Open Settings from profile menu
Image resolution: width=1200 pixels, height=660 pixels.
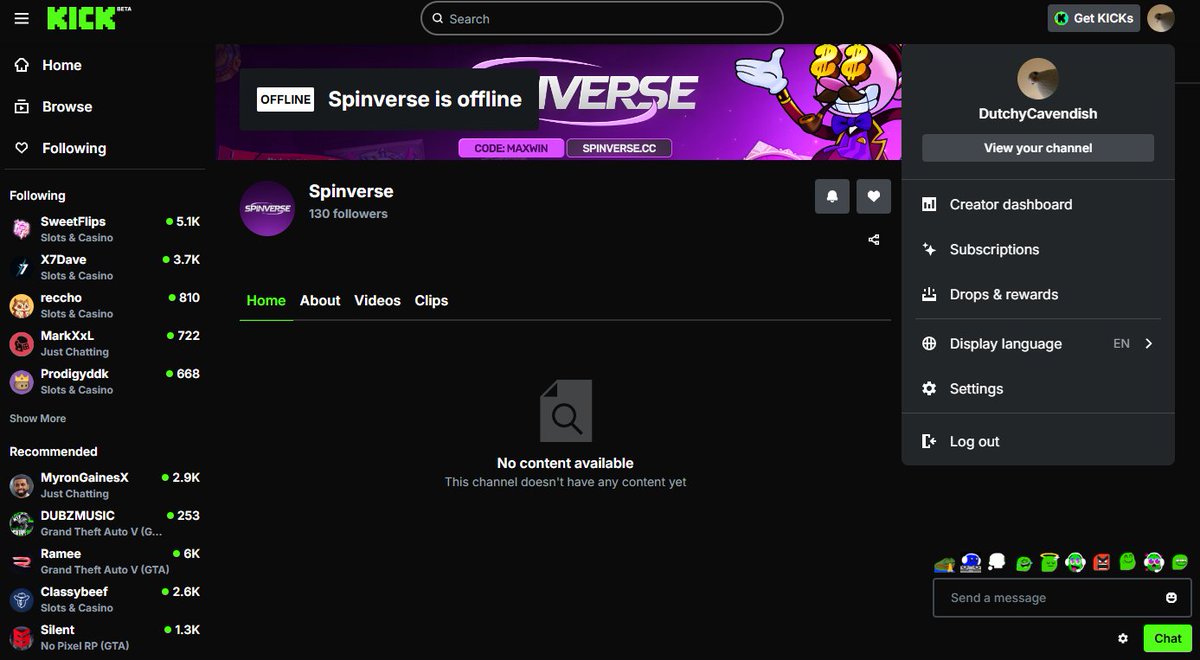[1038, 388]
